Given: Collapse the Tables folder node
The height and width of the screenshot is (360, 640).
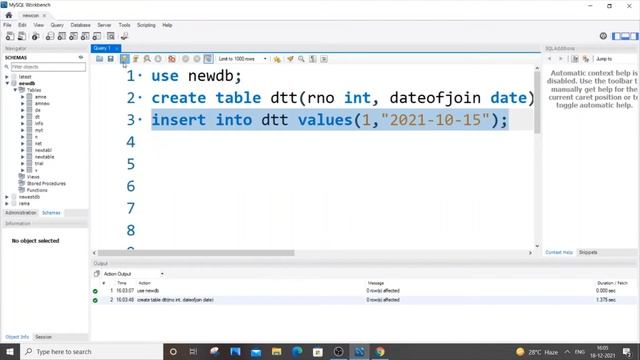Looking at the screenshot, I should (x=15, y=90).
